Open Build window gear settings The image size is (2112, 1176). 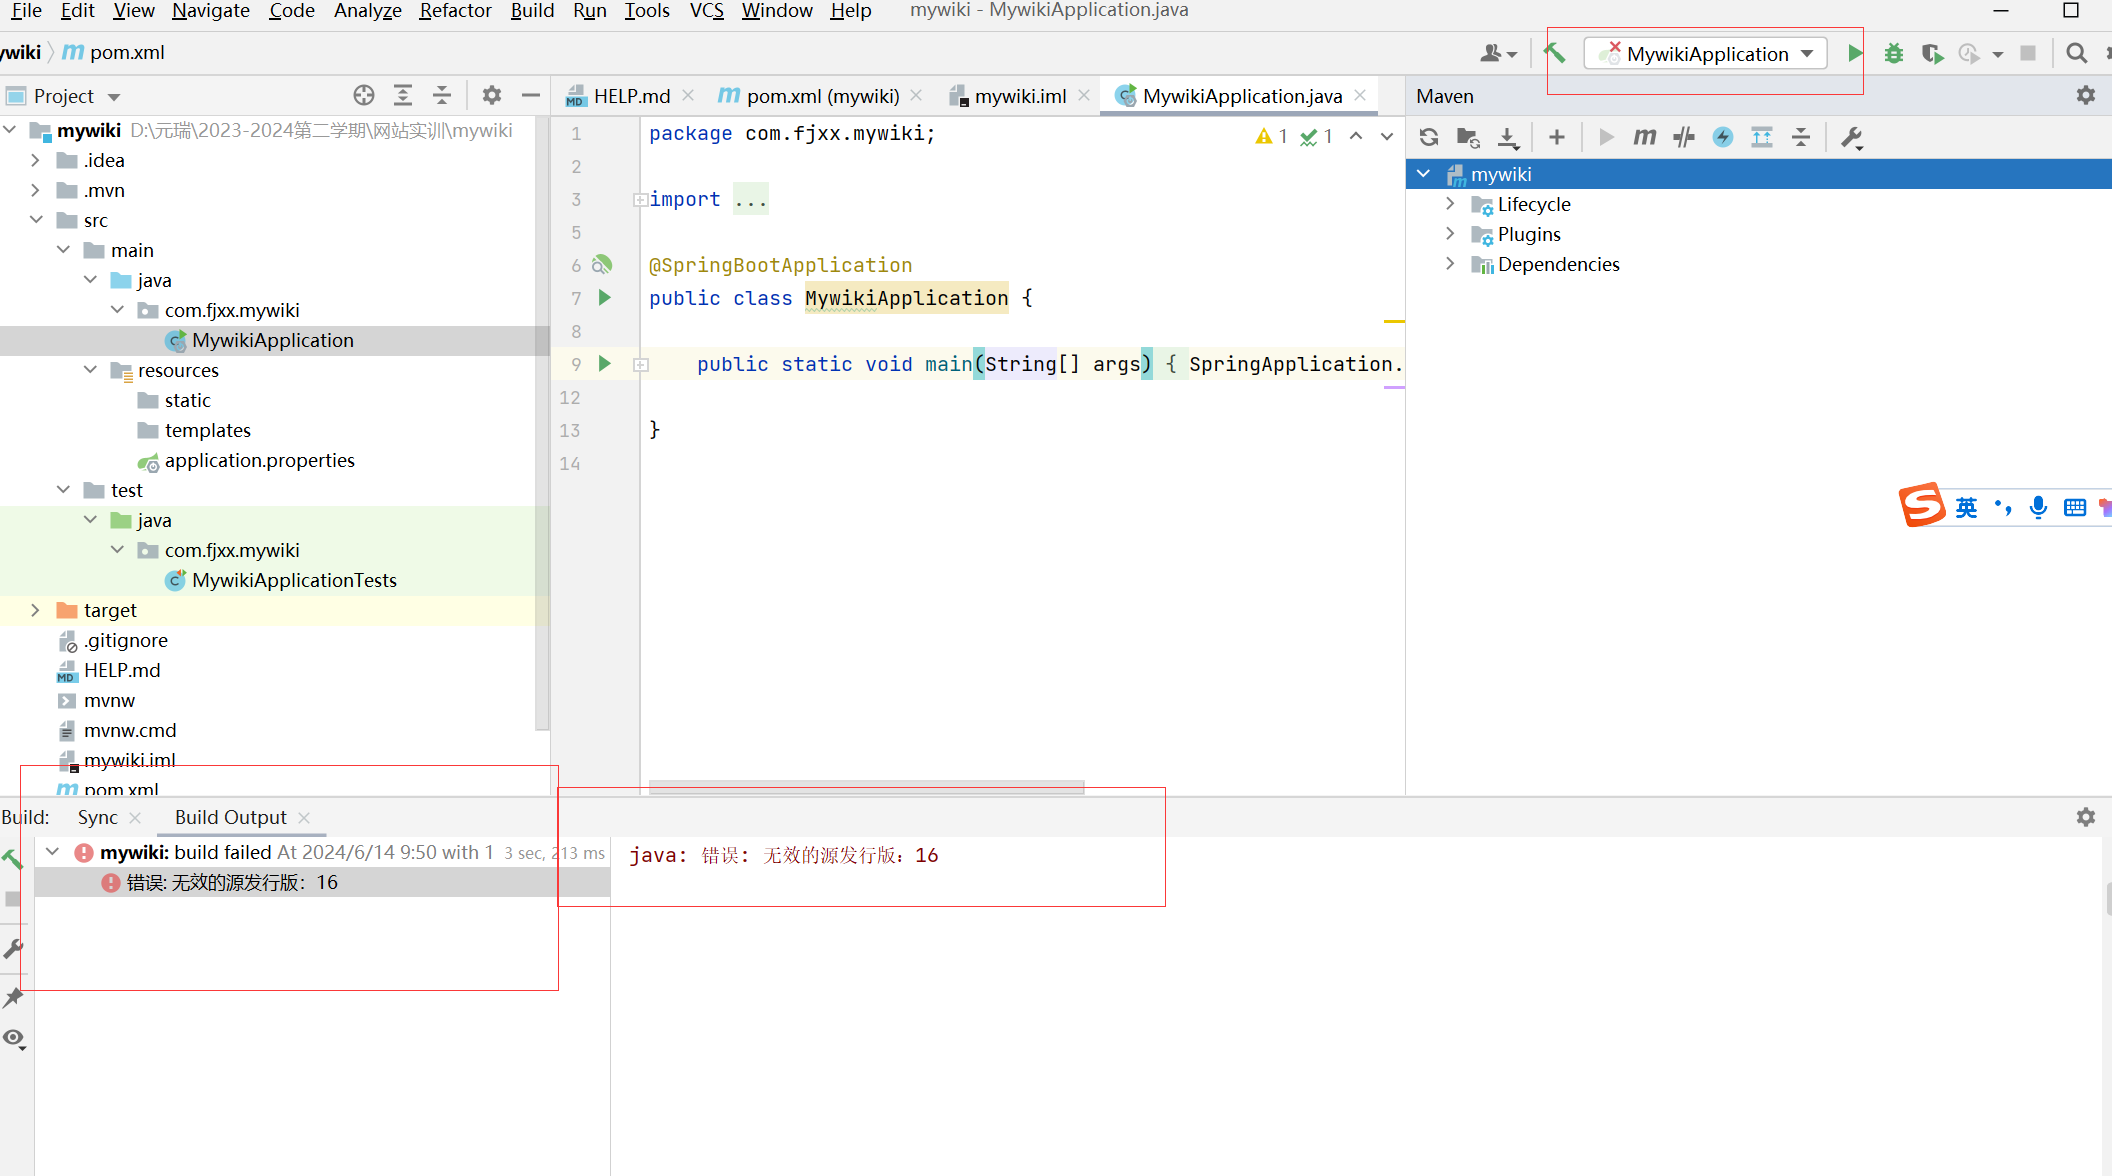(x=2085, y=817)
